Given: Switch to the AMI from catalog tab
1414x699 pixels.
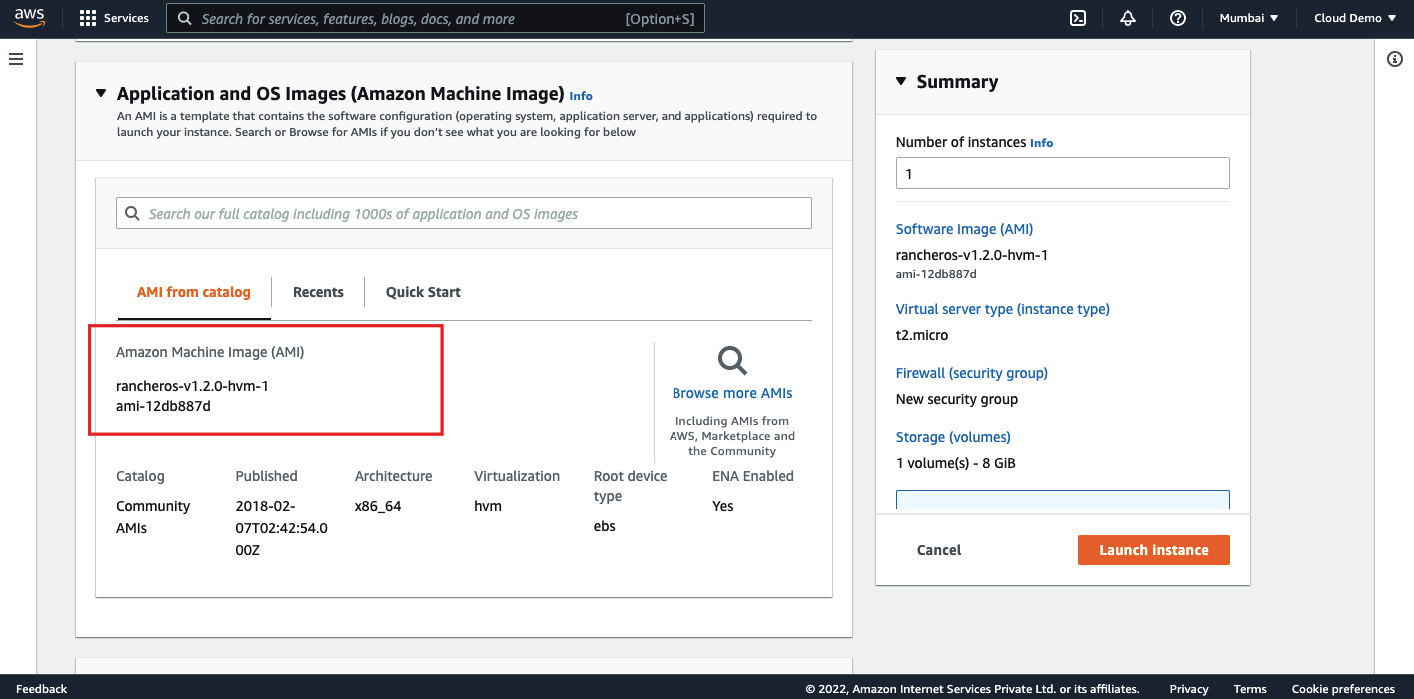Looking at the screenshot, I should point(194,292).
